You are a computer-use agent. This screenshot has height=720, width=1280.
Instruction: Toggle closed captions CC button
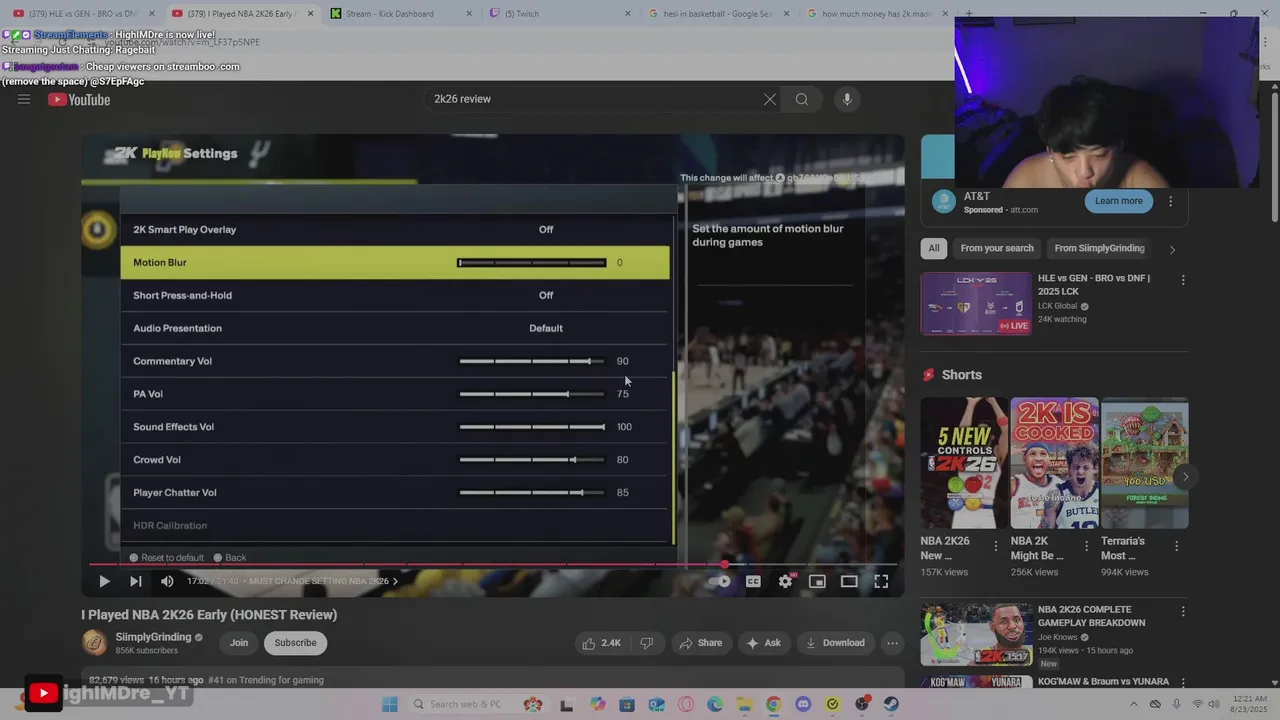(x=753, y=581)
